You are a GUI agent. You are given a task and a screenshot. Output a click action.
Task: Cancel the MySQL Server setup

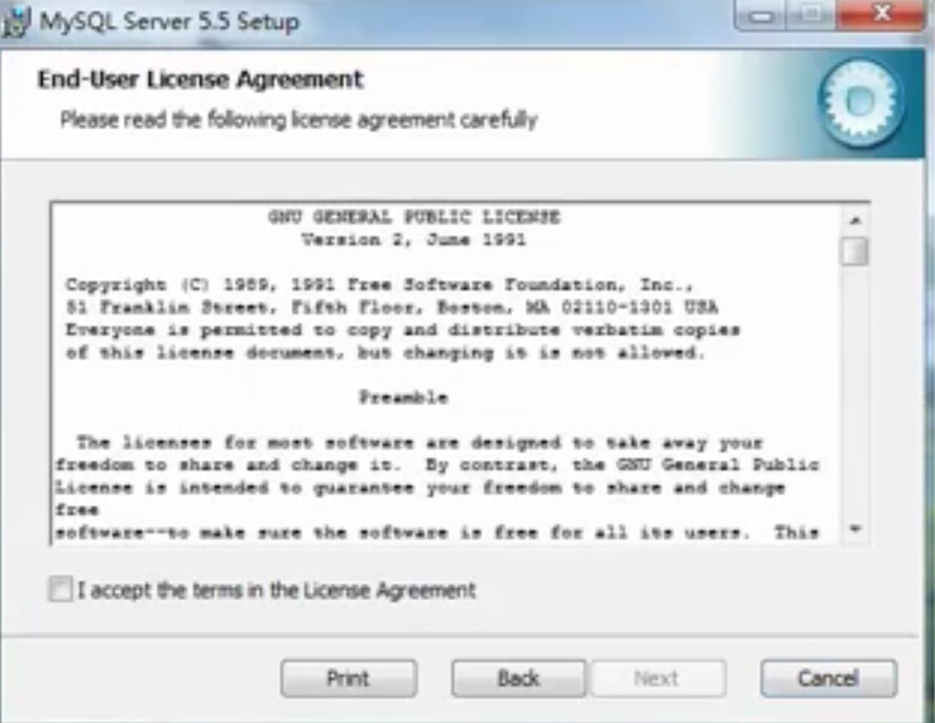[x=828, y=678]
